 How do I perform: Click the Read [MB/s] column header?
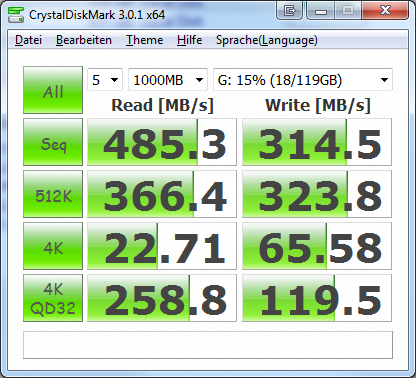[162, 105]
